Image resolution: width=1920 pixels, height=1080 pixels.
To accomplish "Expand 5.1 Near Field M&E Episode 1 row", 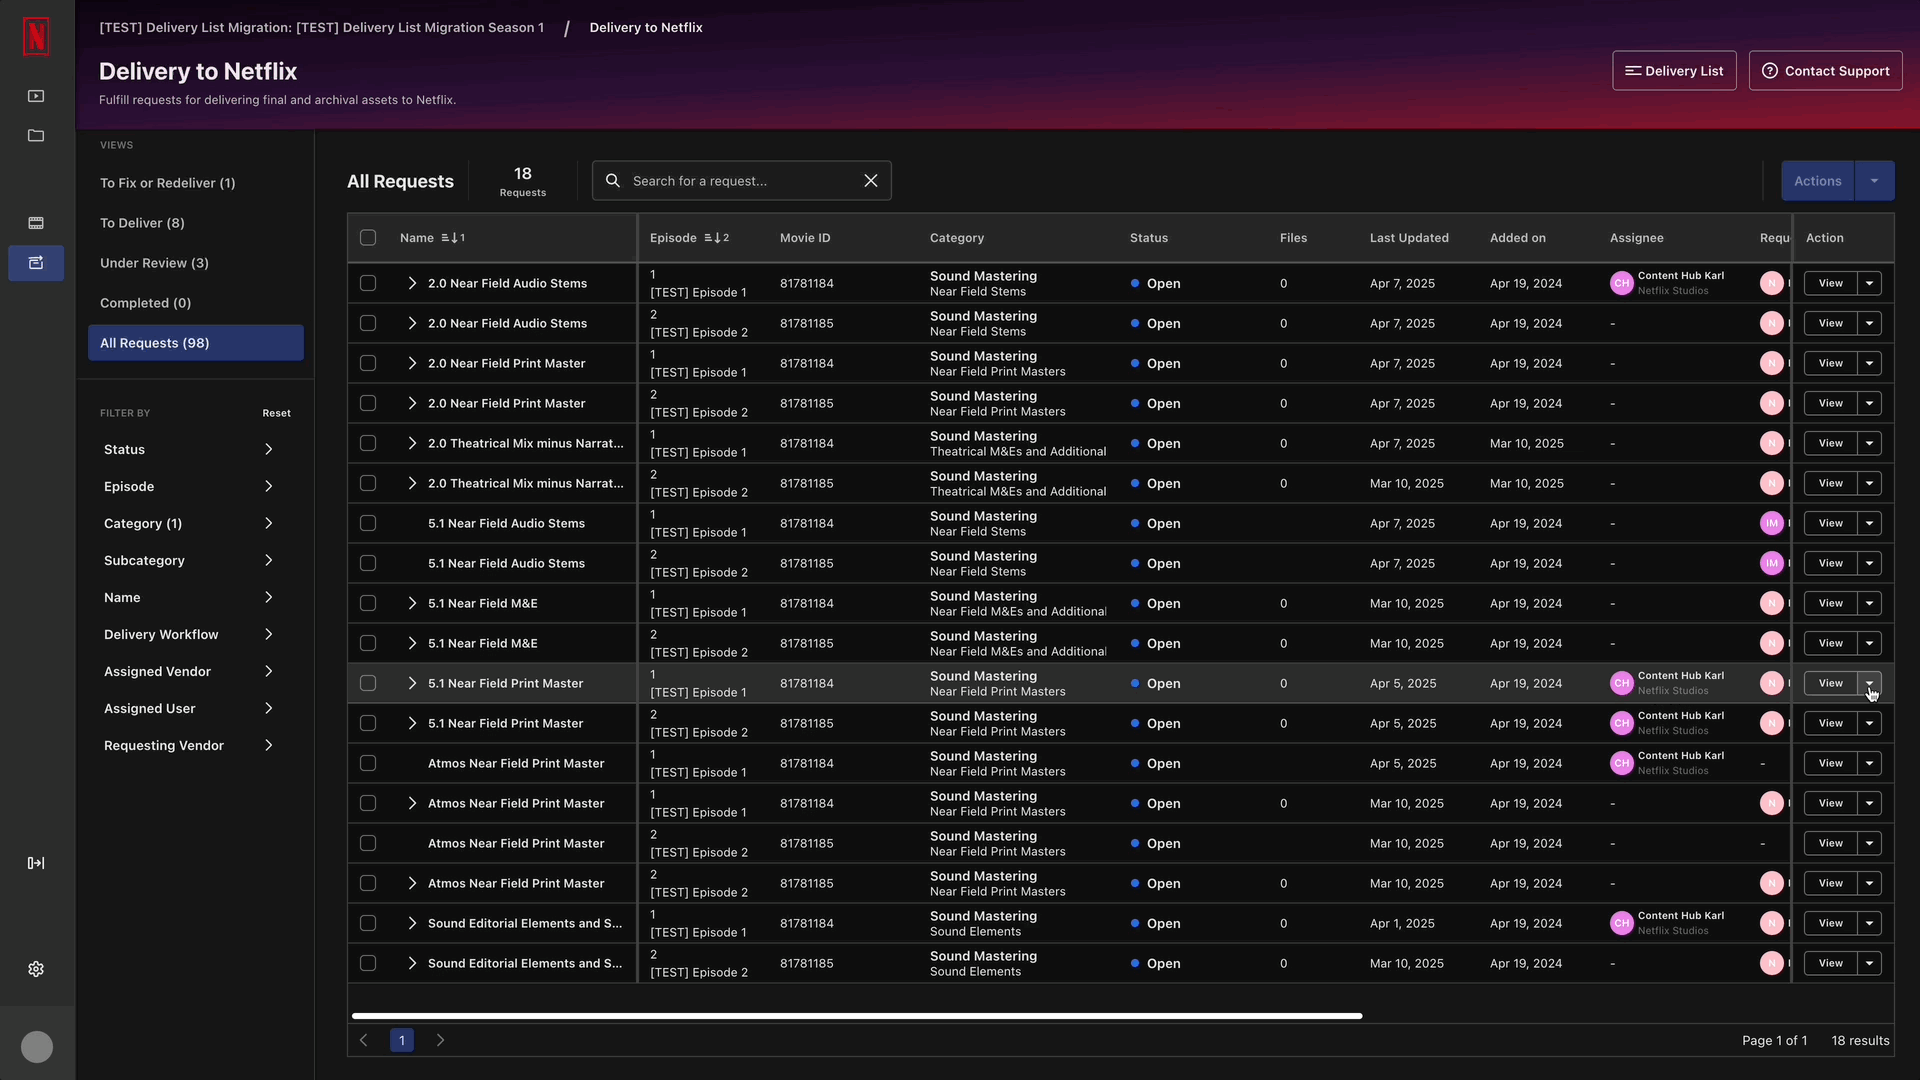I will point(412,603).
